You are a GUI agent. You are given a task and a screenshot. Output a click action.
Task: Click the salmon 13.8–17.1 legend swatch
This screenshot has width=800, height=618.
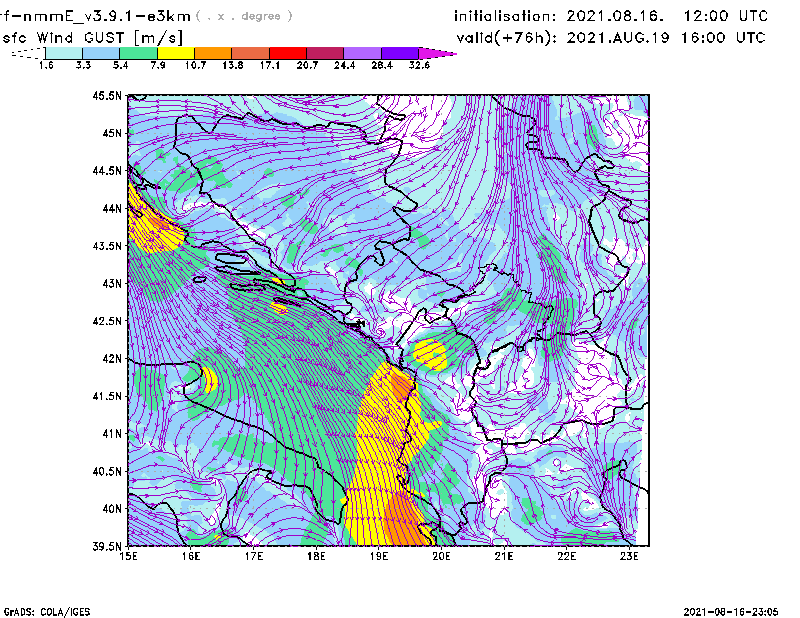pos(251,53)
